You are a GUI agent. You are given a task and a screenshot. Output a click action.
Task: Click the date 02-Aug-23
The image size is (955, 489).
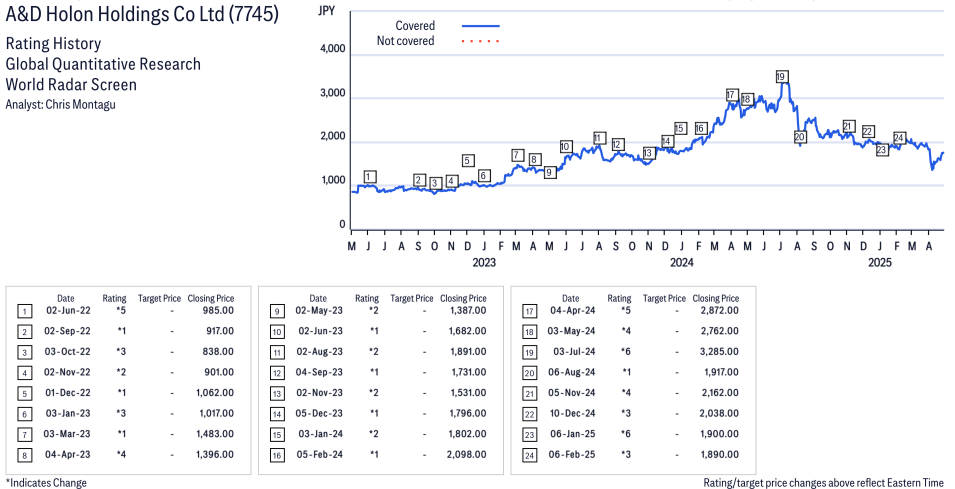point(320,351)
